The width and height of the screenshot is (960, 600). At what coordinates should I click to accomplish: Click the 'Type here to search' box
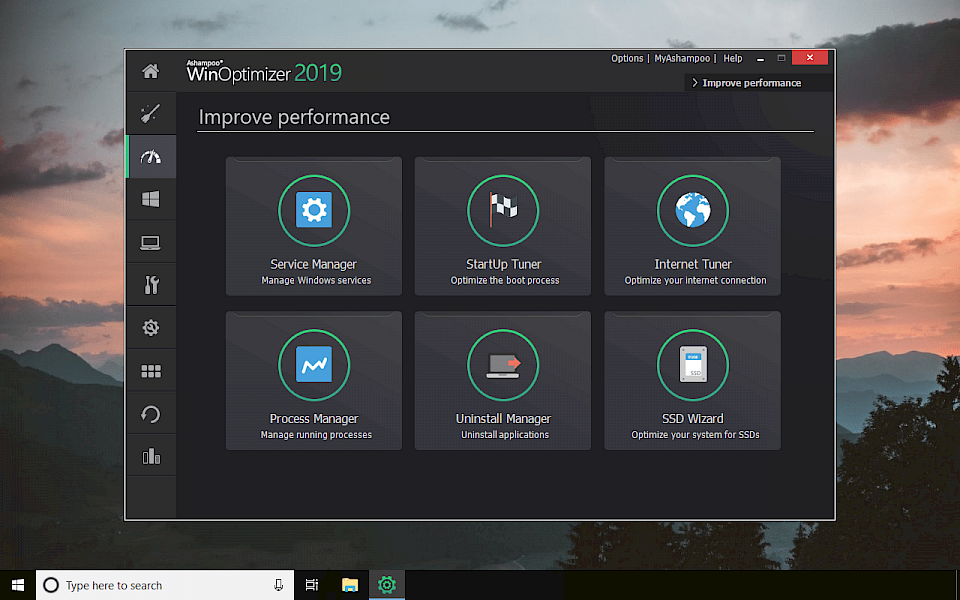165,585
